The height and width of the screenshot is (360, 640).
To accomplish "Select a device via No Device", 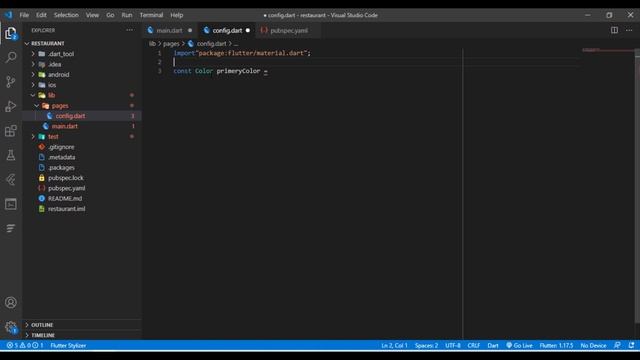I will [x=593, y=345].
